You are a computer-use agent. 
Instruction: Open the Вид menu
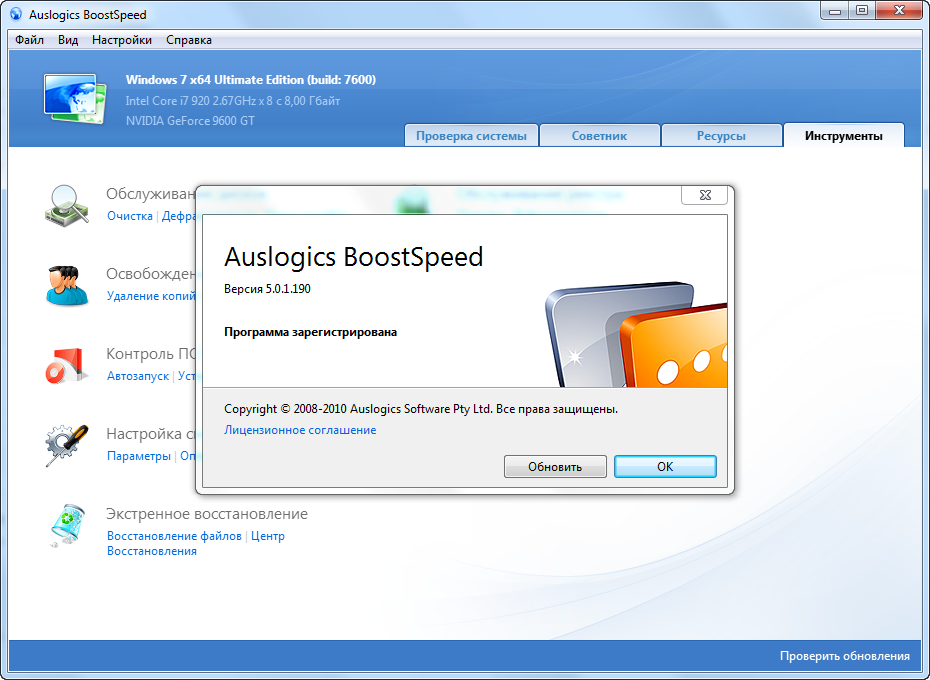coord(68,40)
